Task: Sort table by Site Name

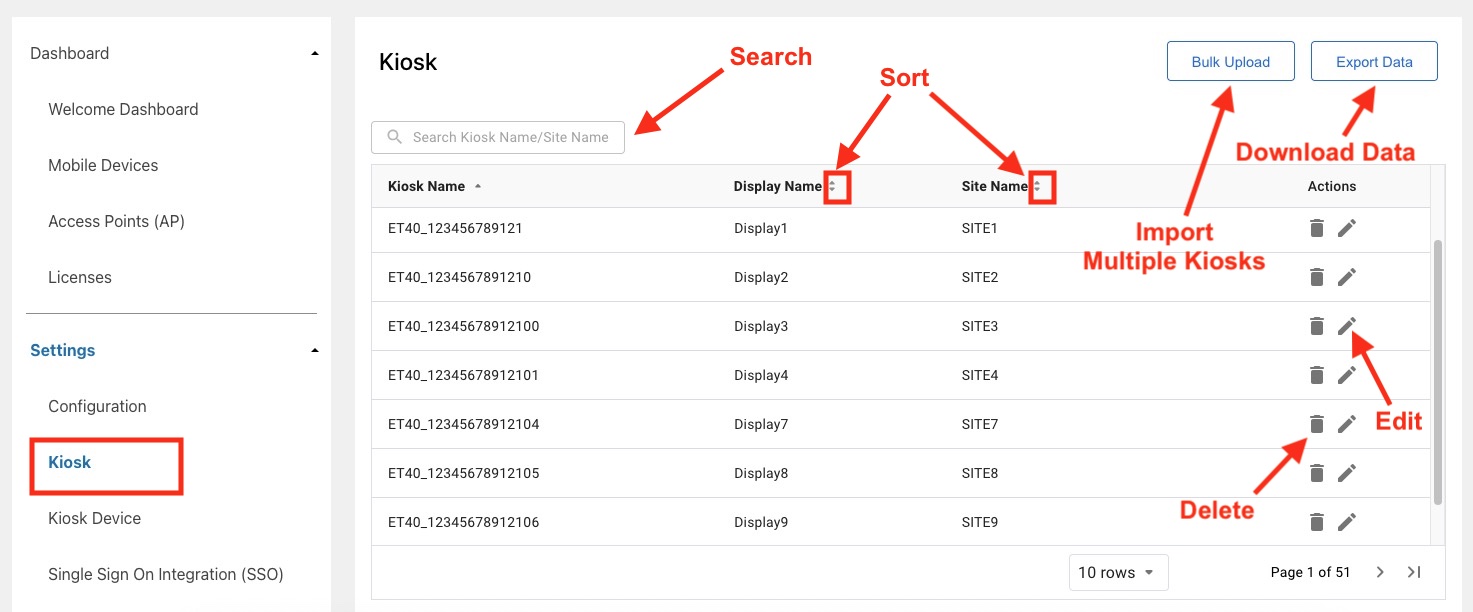Action: [1037, 186]
